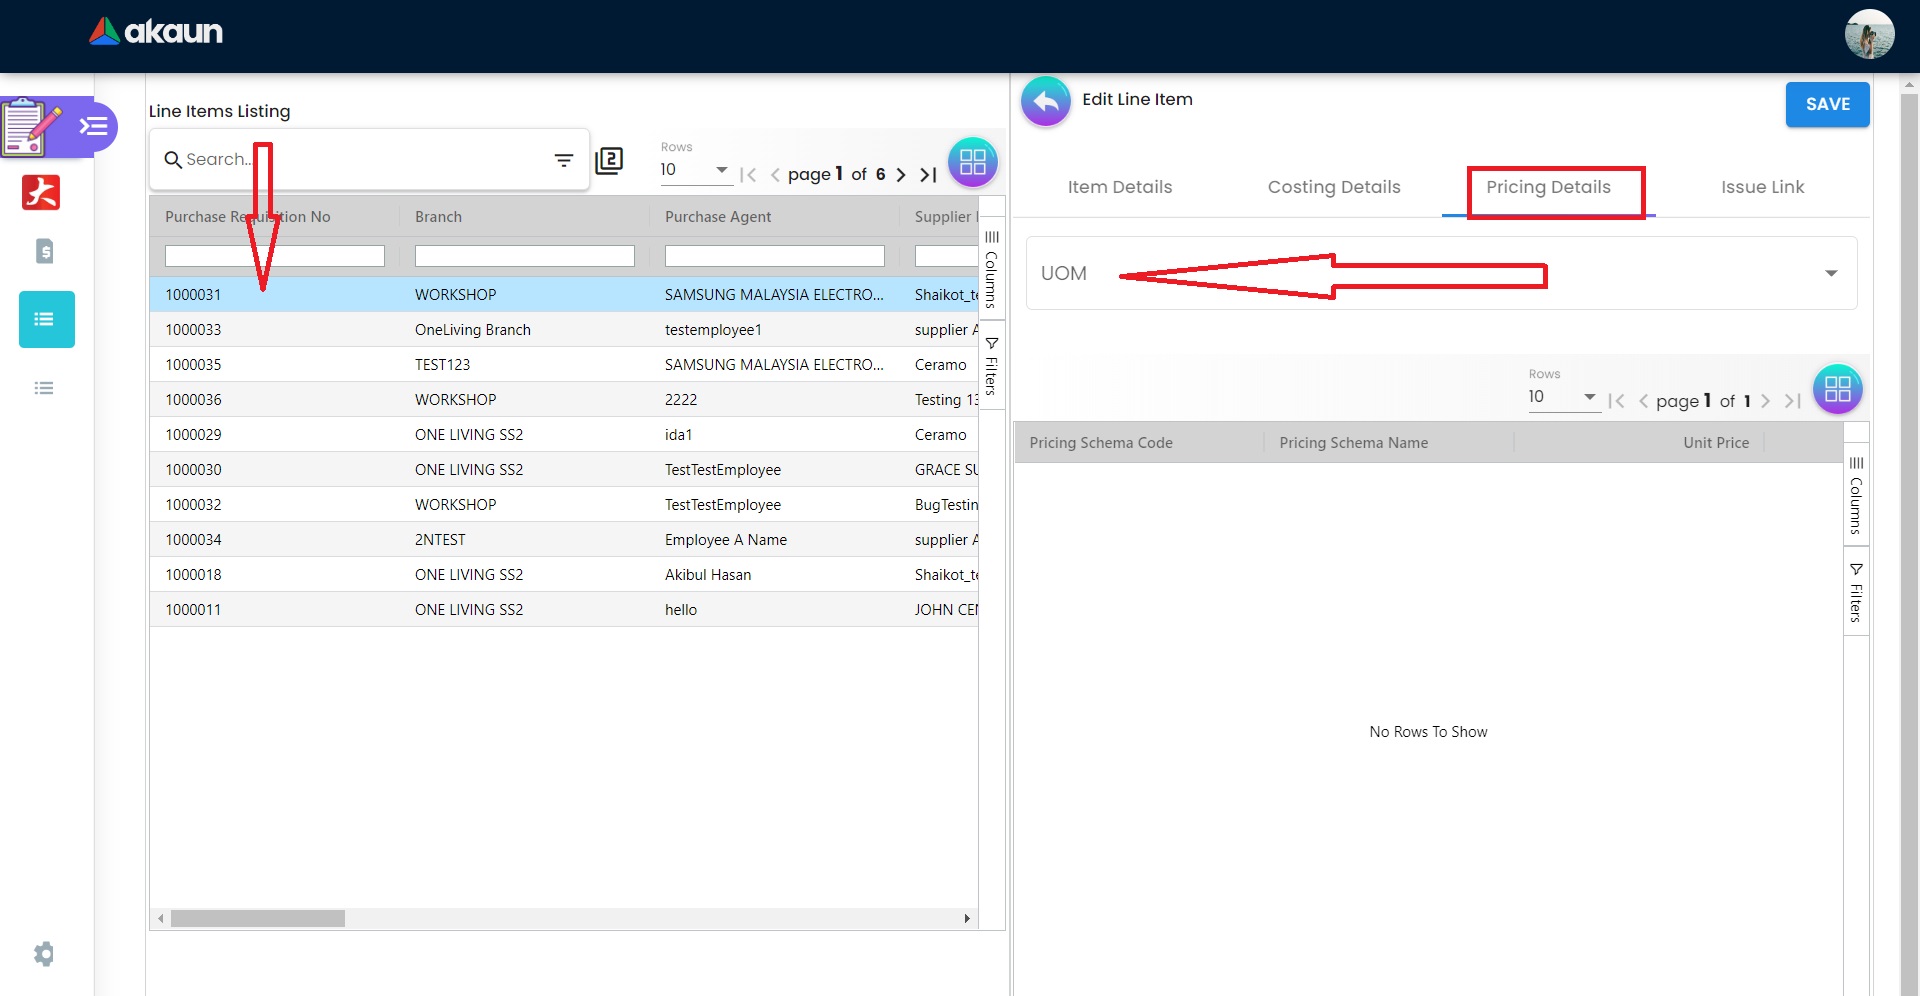Click the multi-select pages icon
1920x996 pixels.
pos(609,161)
